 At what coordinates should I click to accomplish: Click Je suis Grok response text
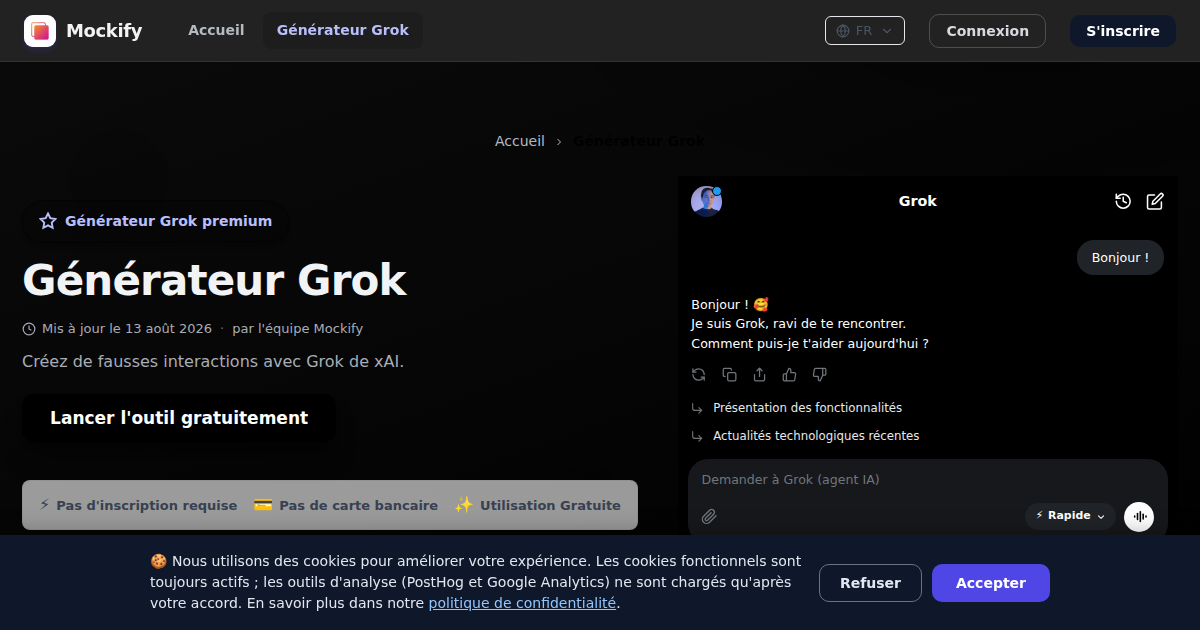pos(799,324)
